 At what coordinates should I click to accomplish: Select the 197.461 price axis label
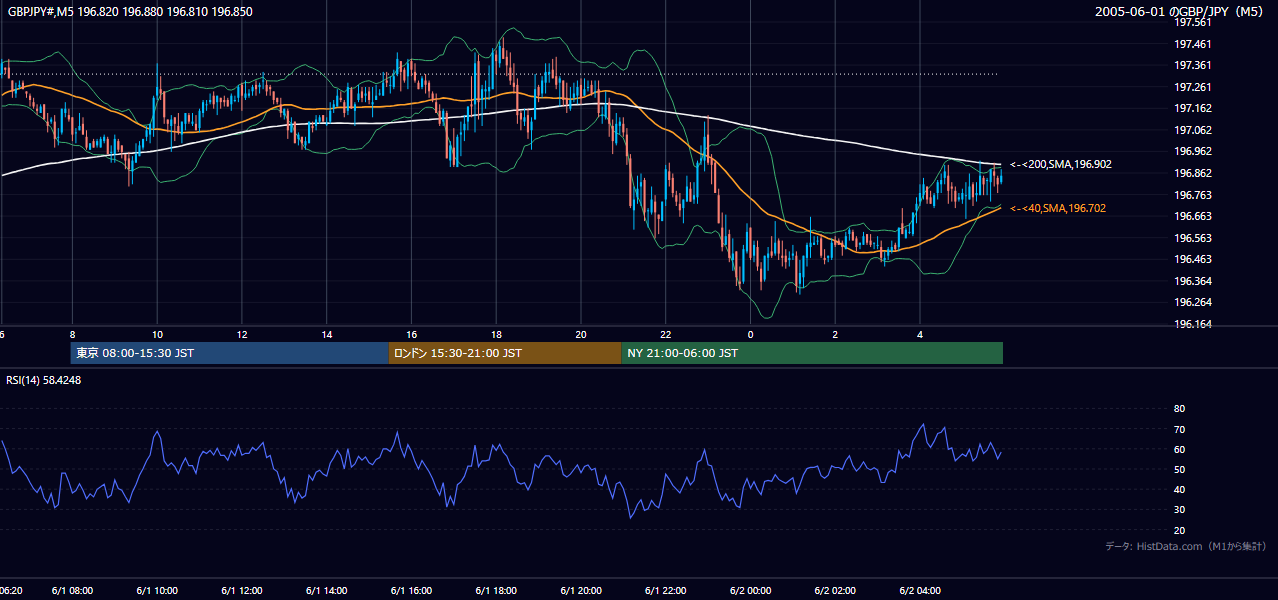click(1192, 44)
